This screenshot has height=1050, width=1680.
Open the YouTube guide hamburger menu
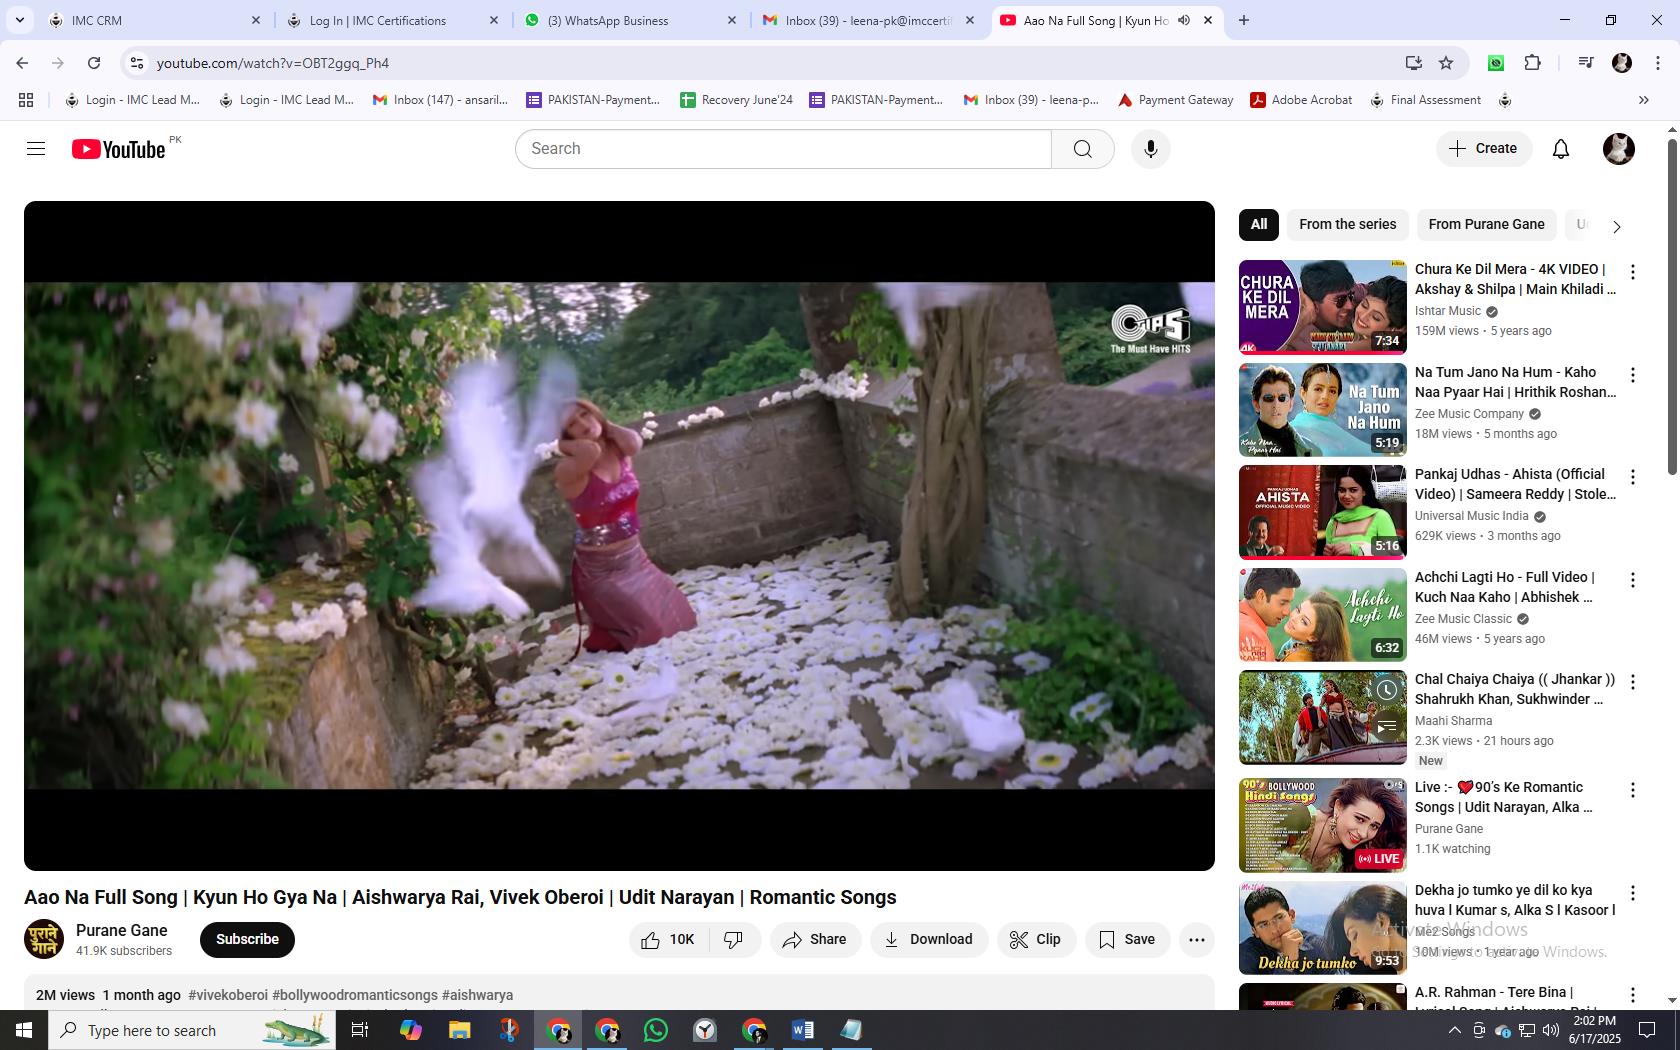[x=36, y=149]
